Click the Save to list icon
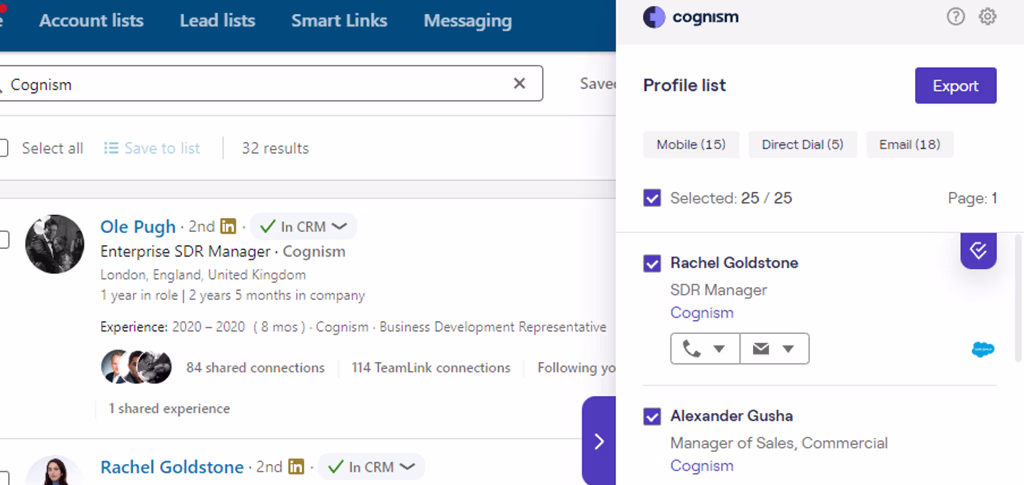Screen dimensions: 1024x485 tap(111, 148)
